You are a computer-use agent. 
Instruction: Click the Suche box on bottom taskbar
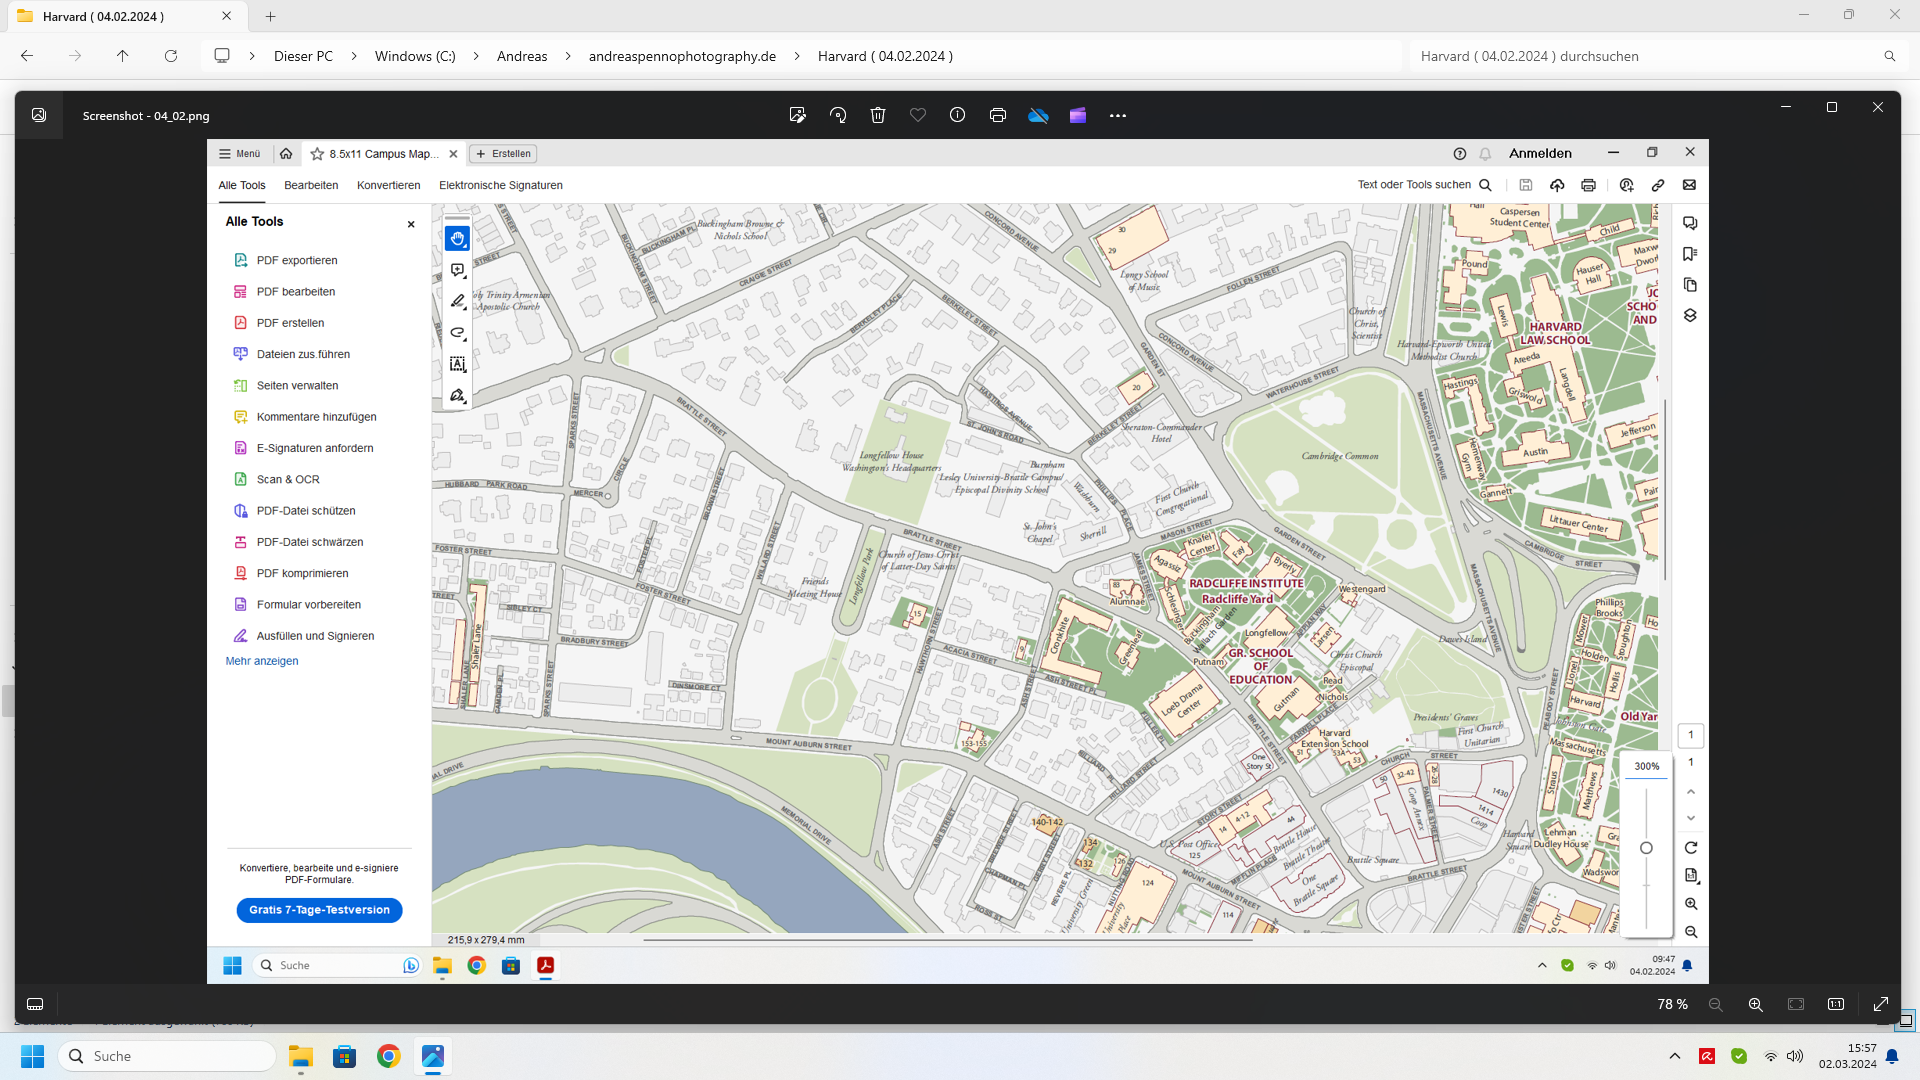[x=167, y=1056]
